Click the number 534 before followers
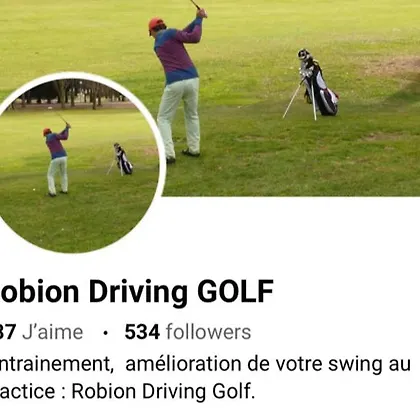 pyautogui.click(x=142, y=332)
